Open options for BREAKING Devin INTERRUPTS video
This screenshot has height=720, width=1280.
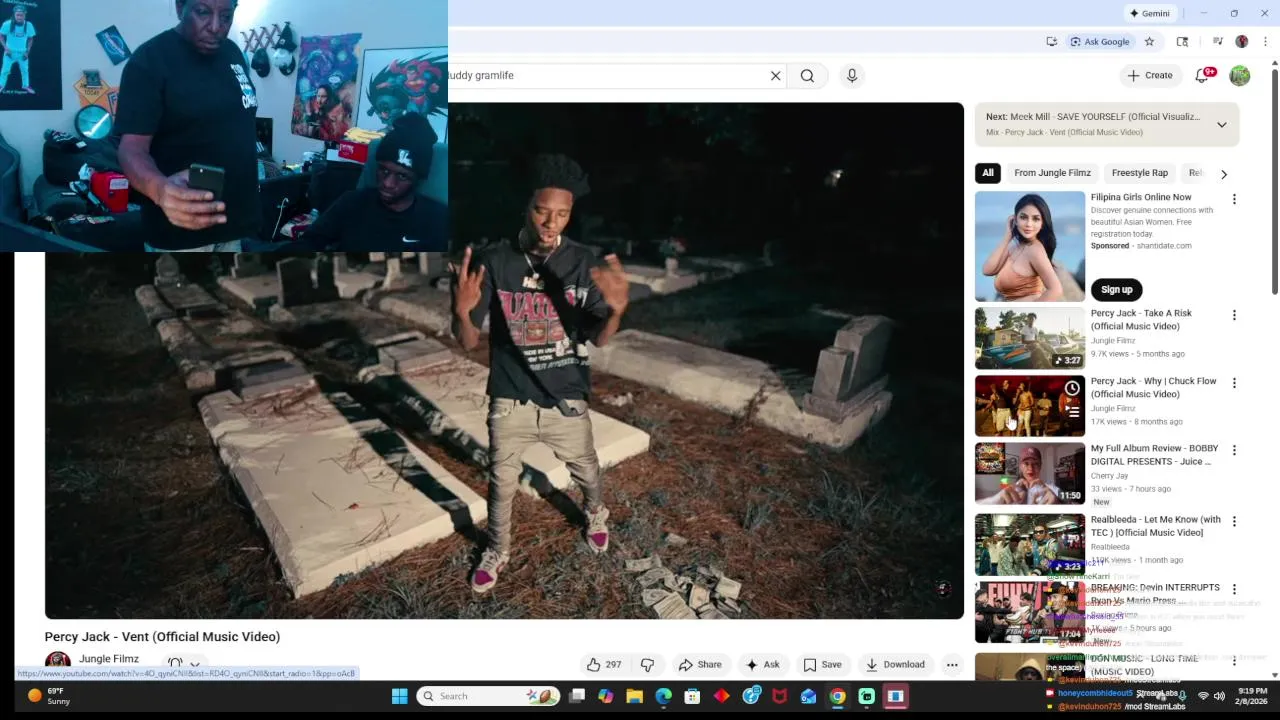click(x=1234, y=589)
